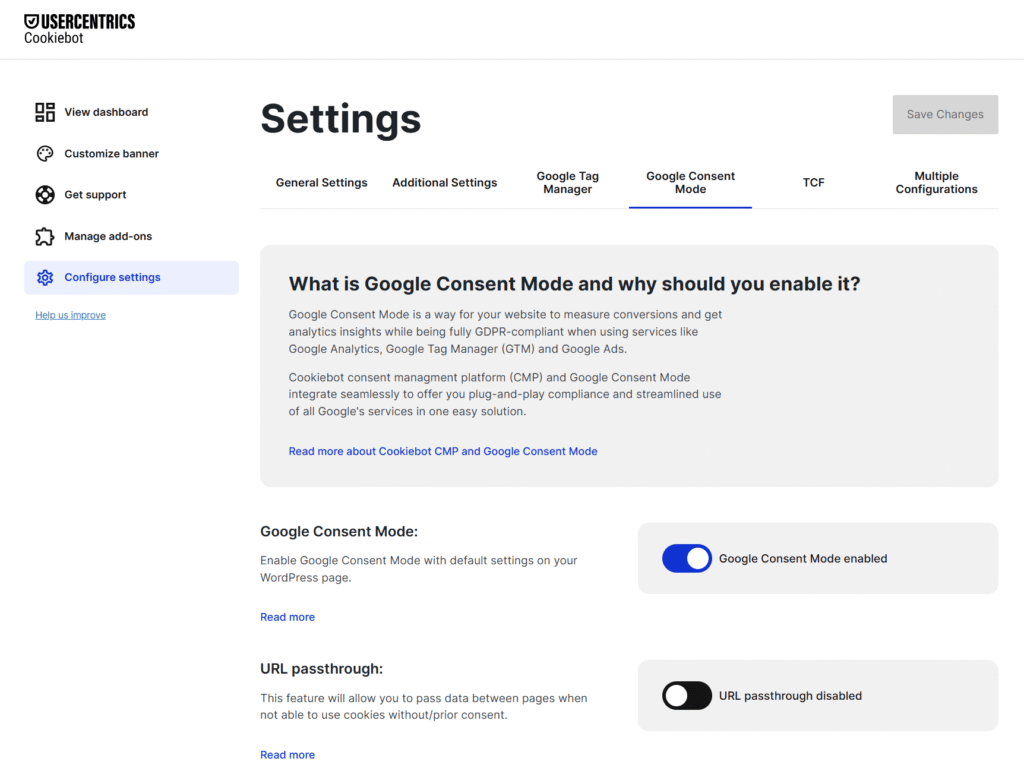The height and width of the screenshot is (774, 1024).
Task: Click the 'Google Consent Mode:' section title
Action: 339,532
